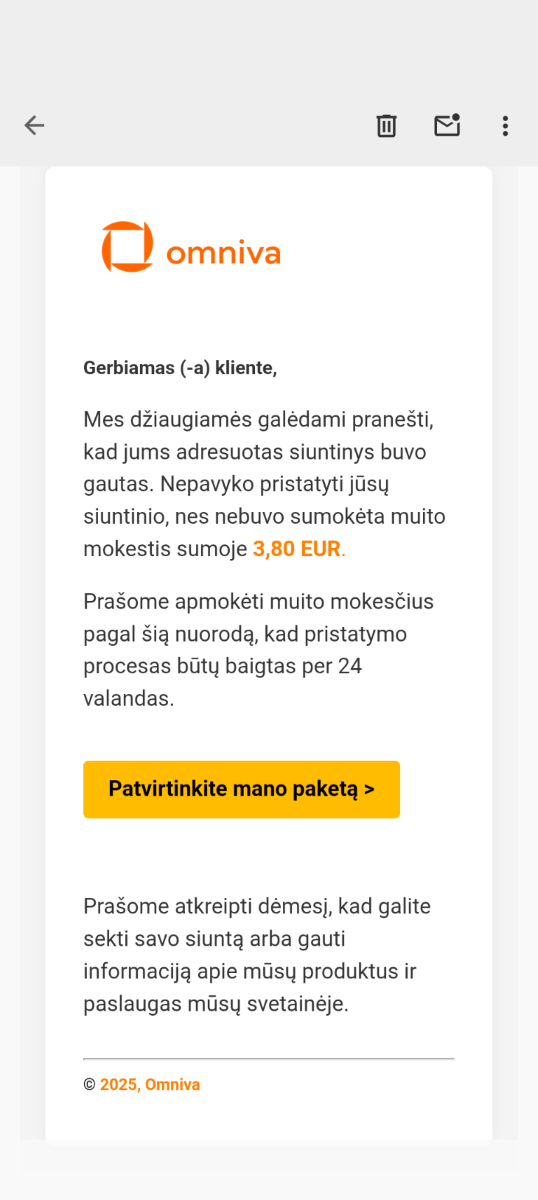This screenshot has width=538, height=1200.
Task: Open the orange 2025, Omniva footer link
Action: pos(150,1084)
